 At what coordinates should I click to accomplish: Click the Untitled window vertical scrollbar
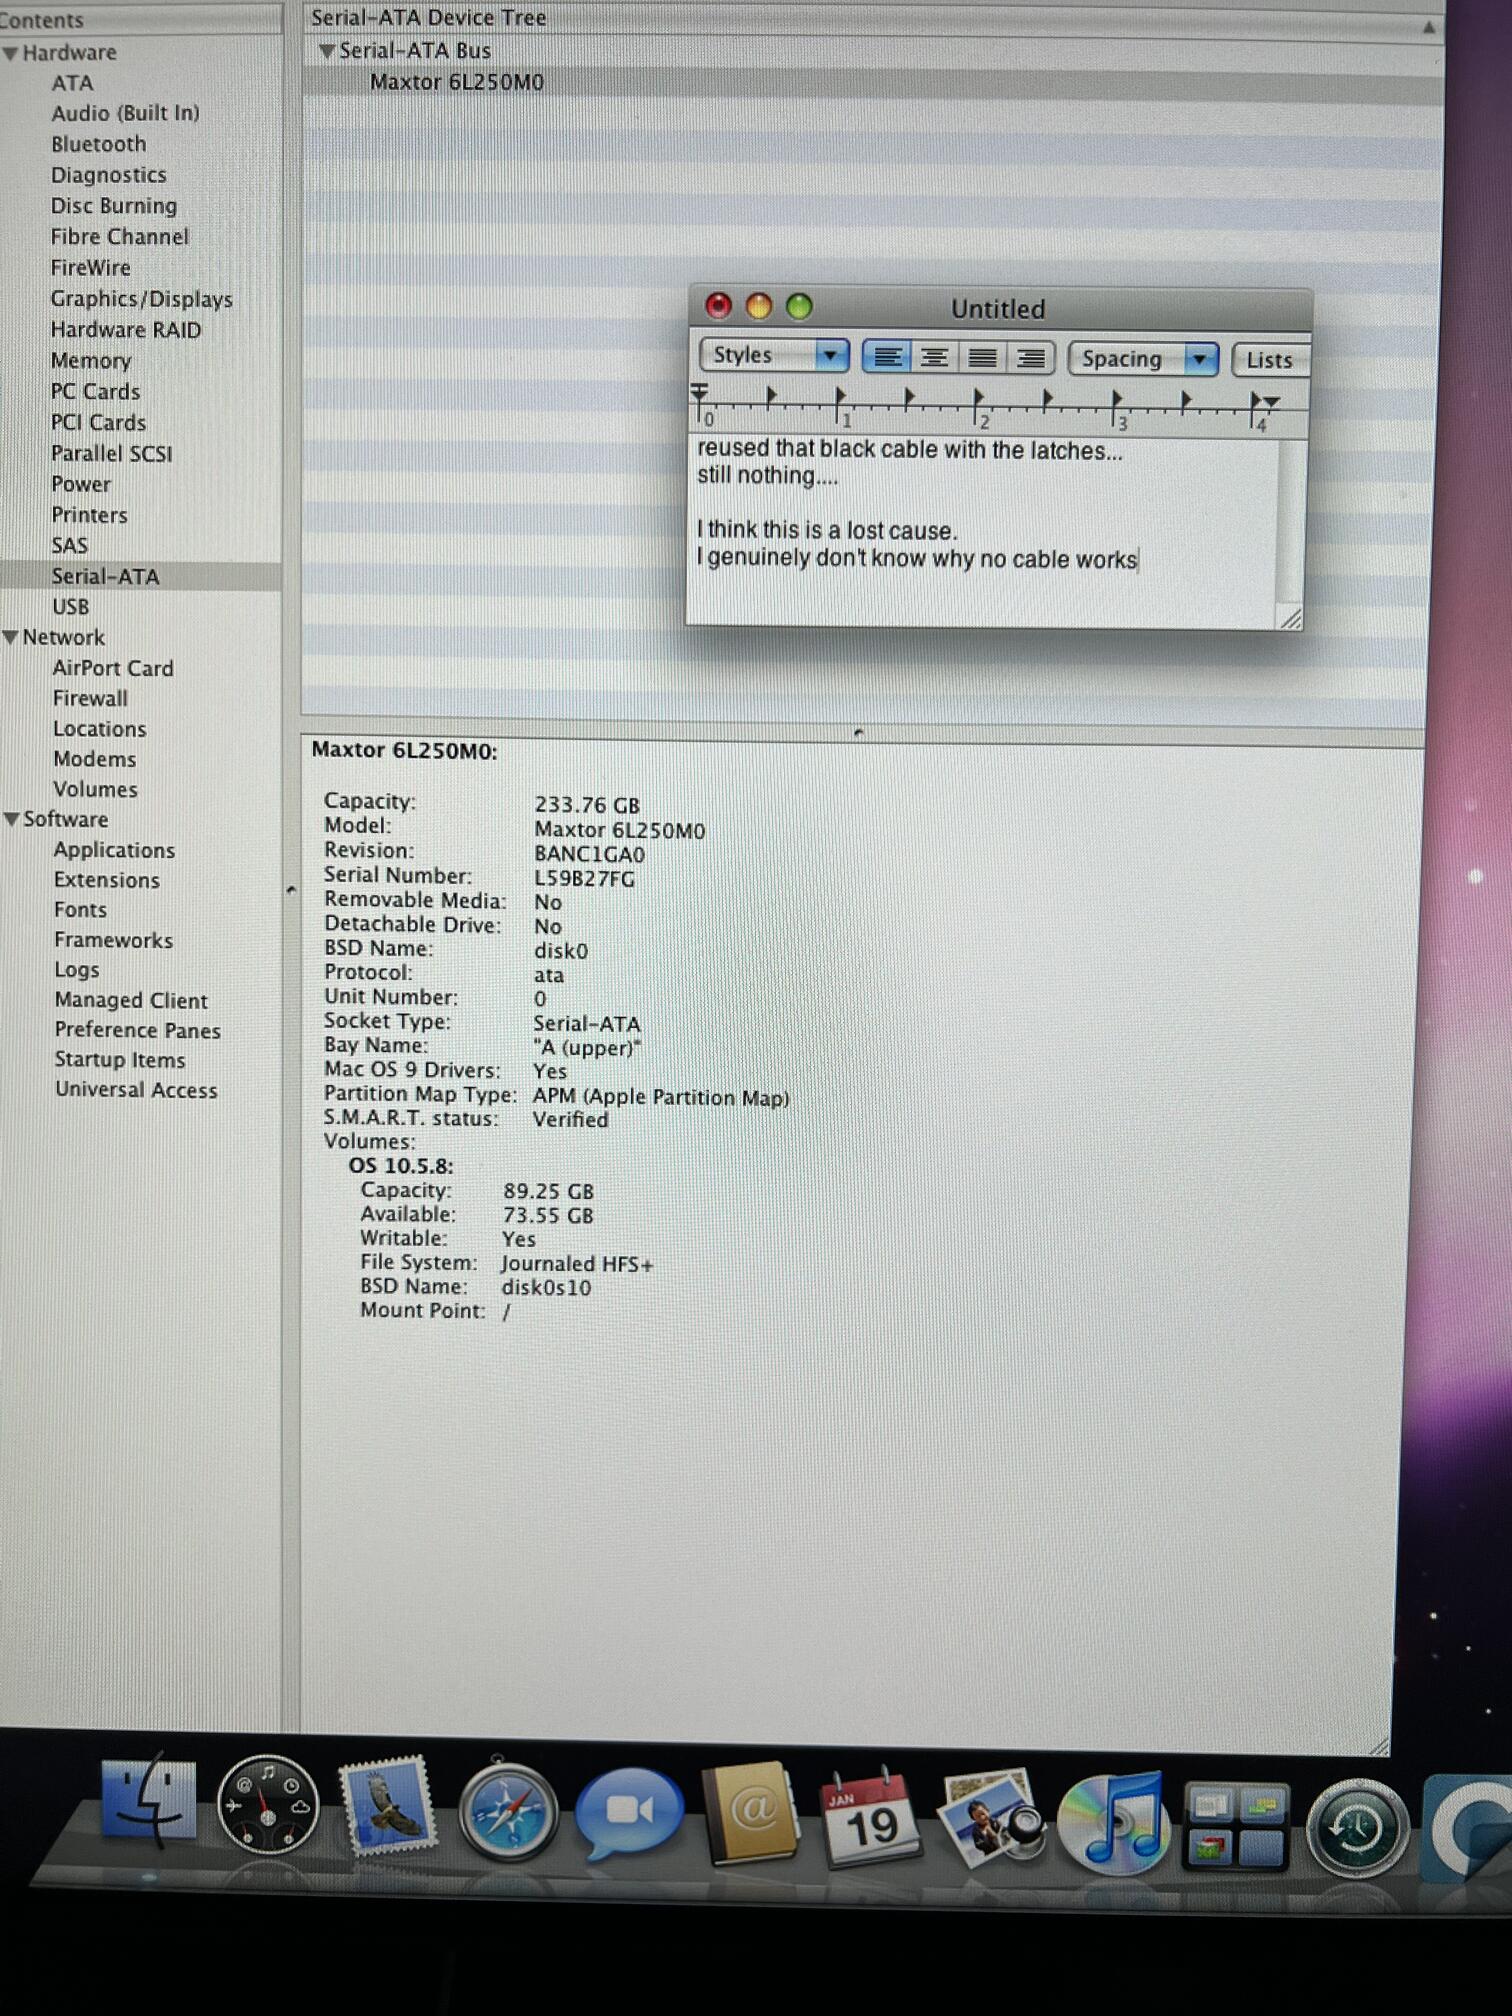point(1291,522)
